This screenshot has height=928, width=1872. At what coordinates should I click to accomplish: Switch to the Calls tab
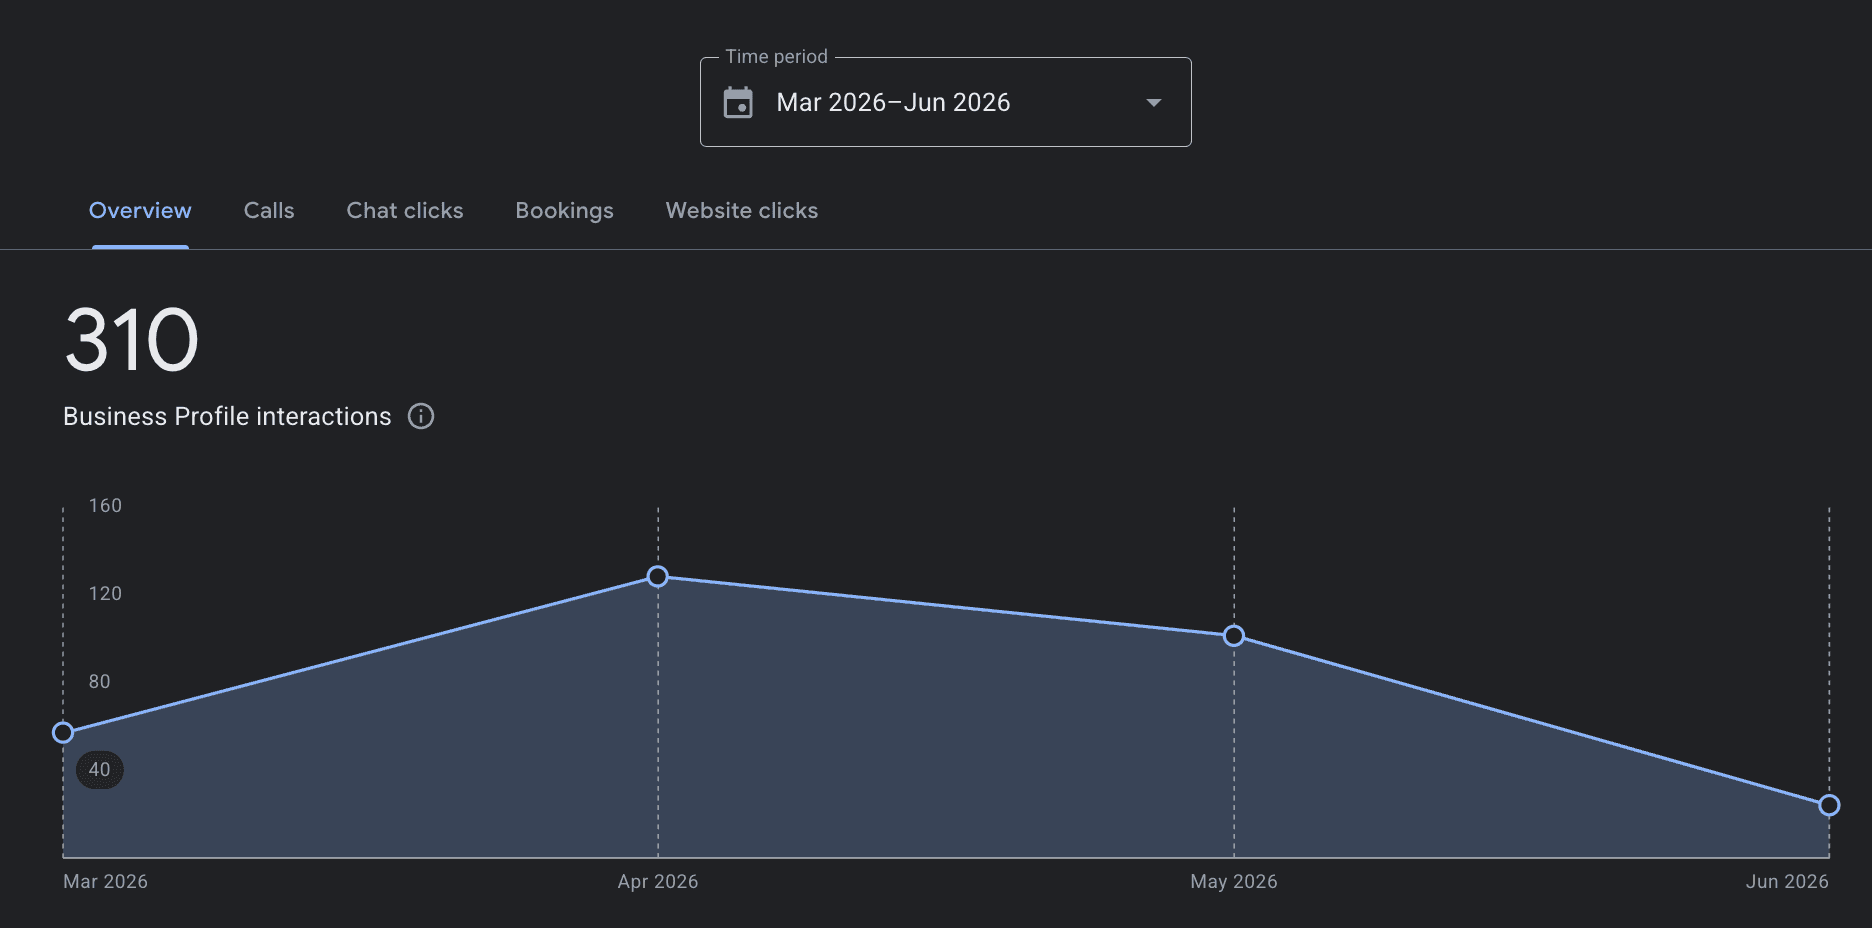click(269, 210)
